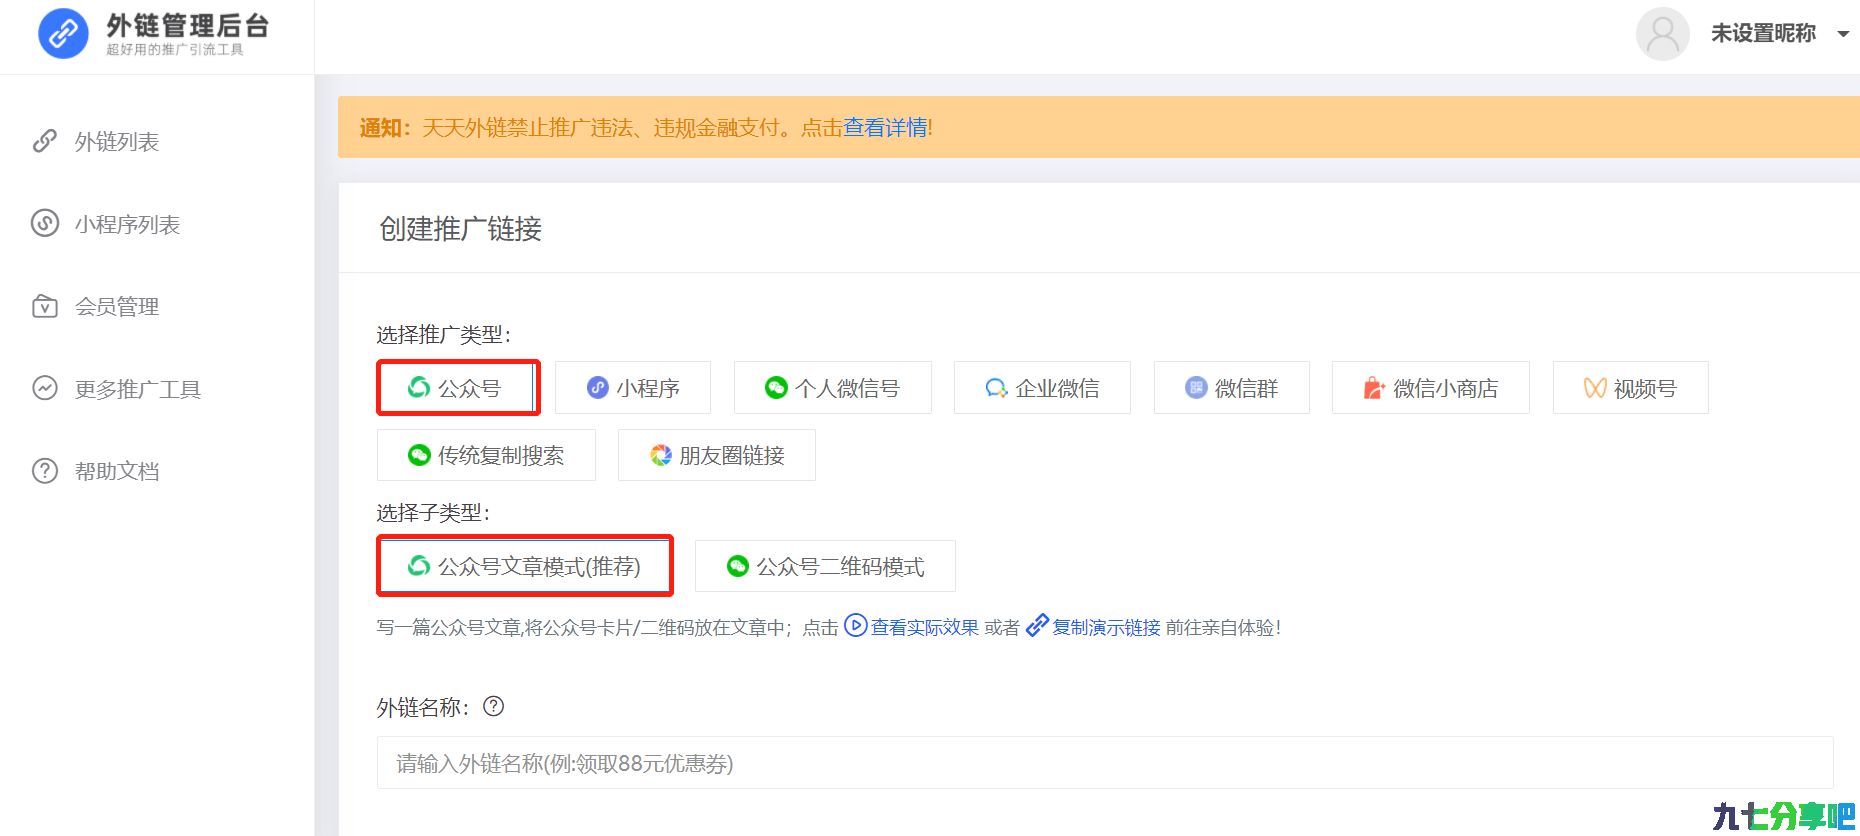Click the 会员管理 sidebar icon

[45, 306]
